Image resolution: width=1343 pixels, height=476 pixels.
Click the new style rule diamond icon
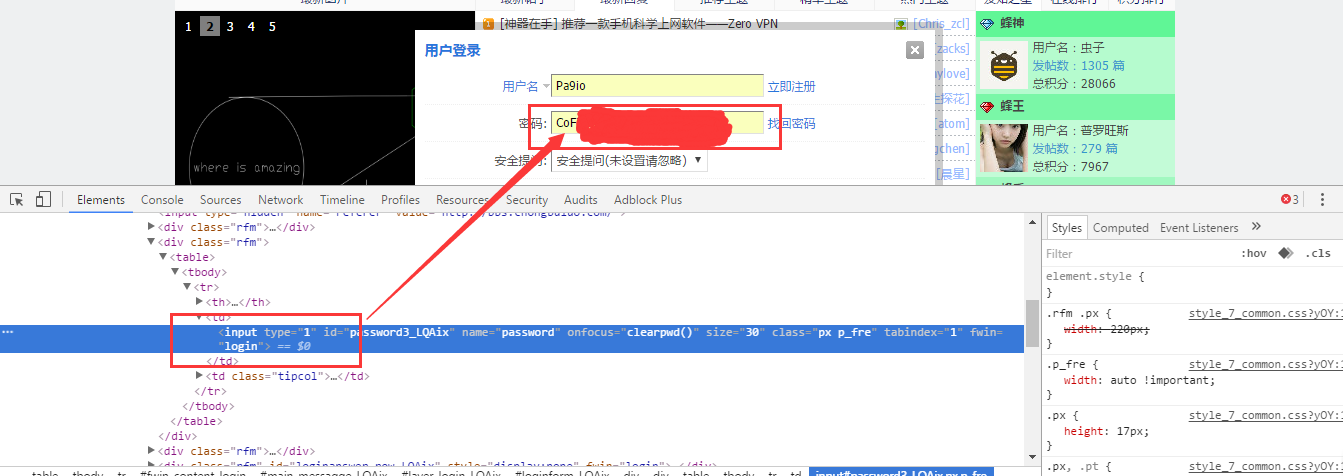point(1285,253)
